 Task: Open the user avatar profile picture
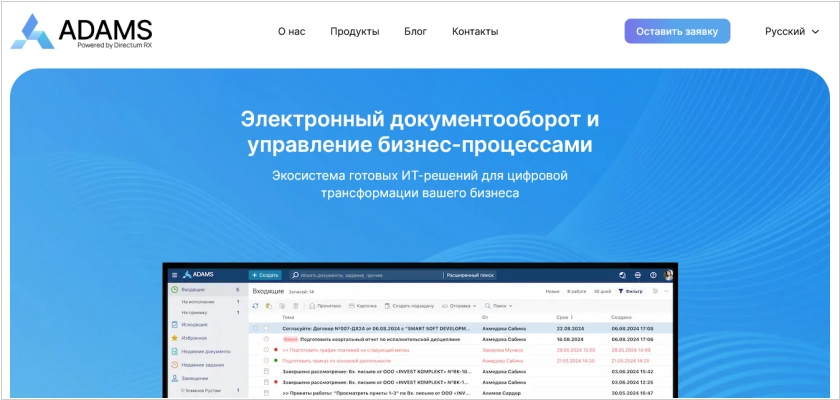coord(668,274)
